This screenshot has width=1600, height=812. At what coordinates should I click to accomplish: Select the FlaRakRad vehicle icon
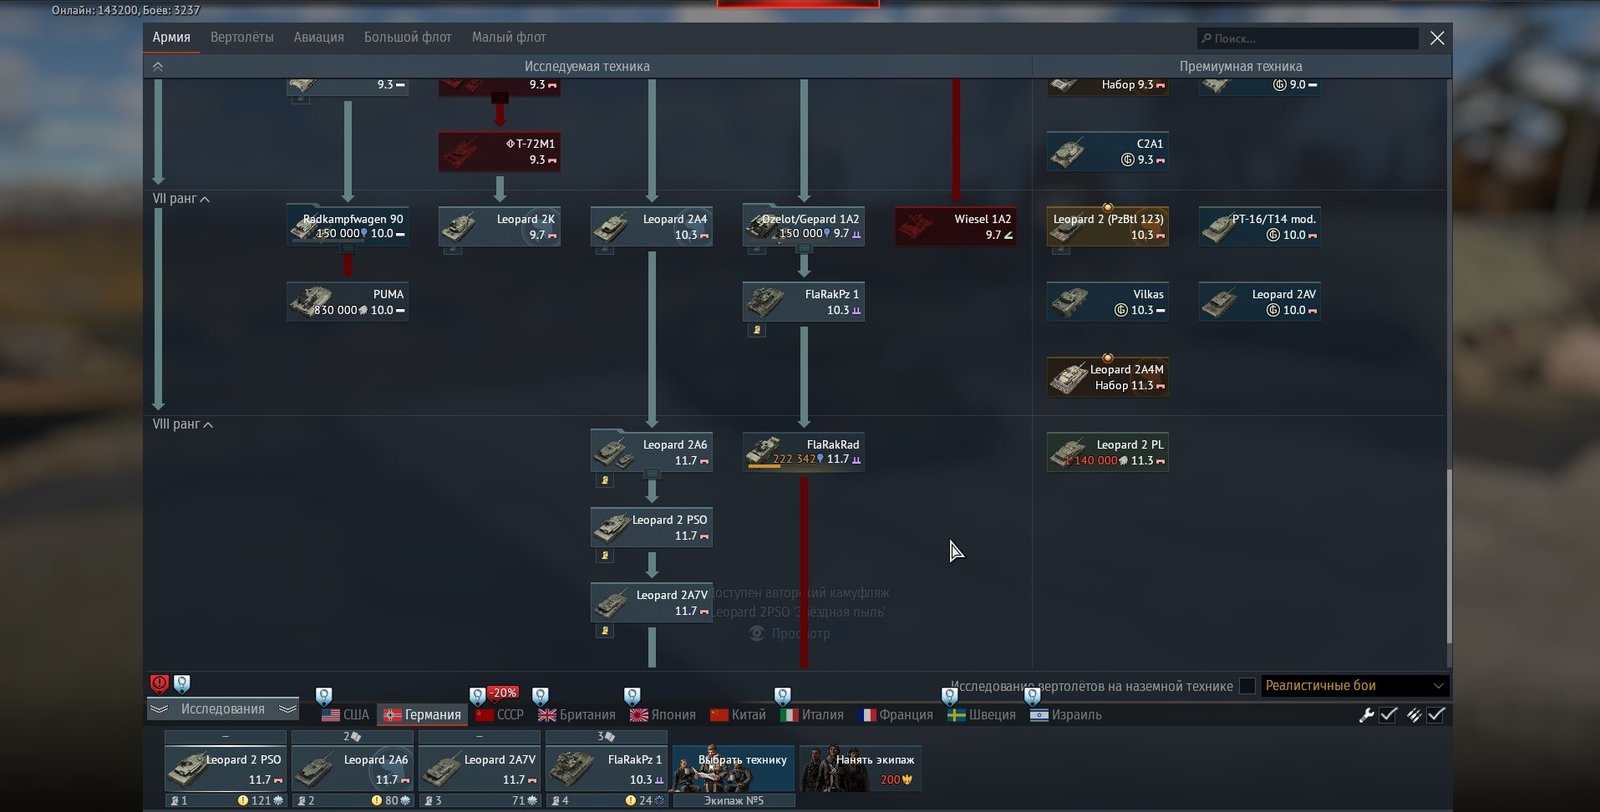803,452
